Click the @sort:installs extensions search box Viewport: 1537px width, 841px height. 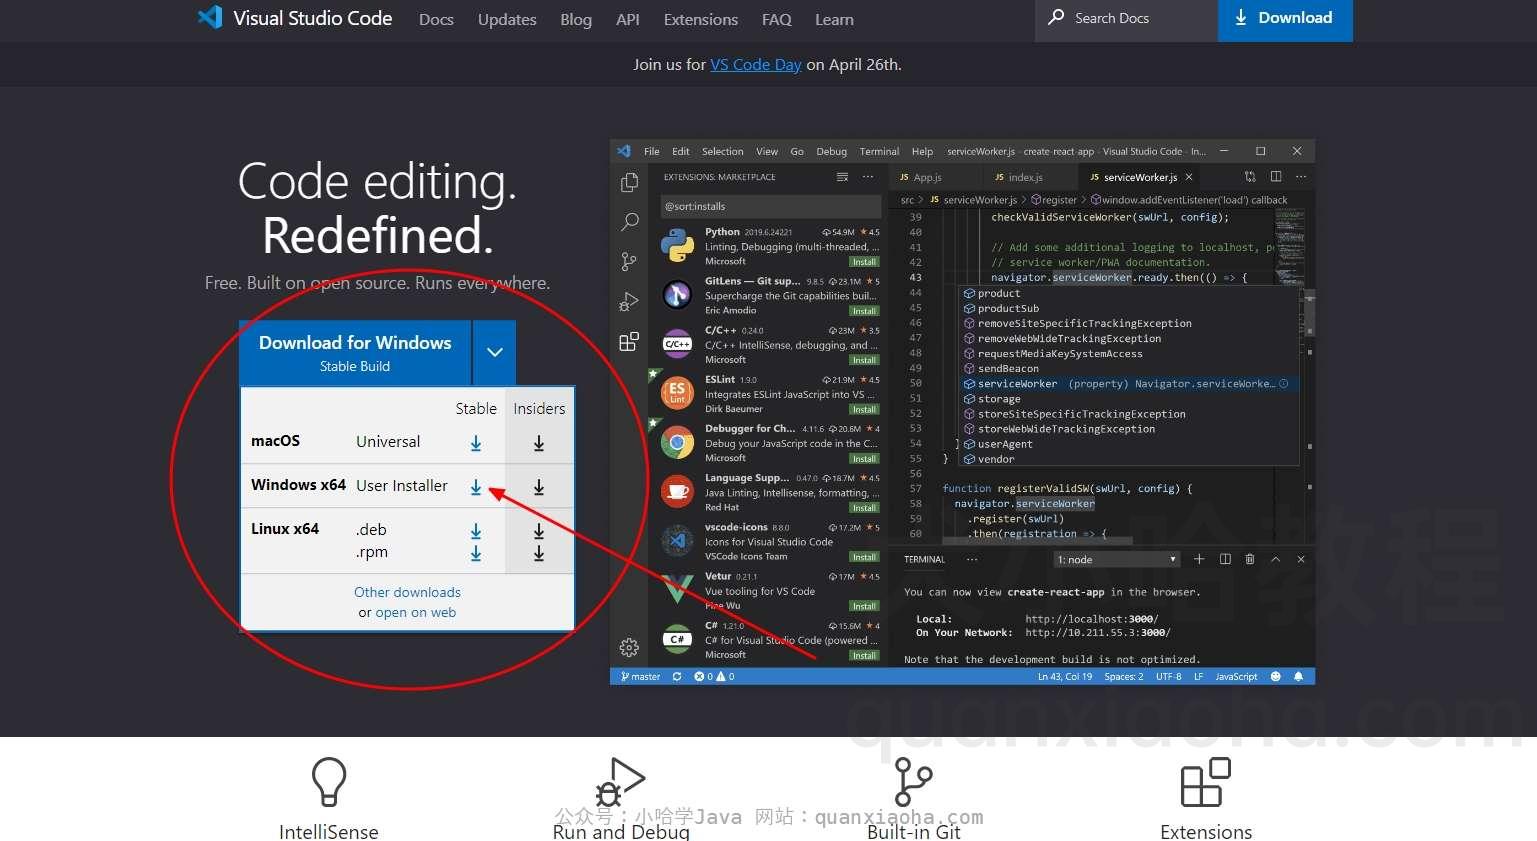click(x=770, y=206)
